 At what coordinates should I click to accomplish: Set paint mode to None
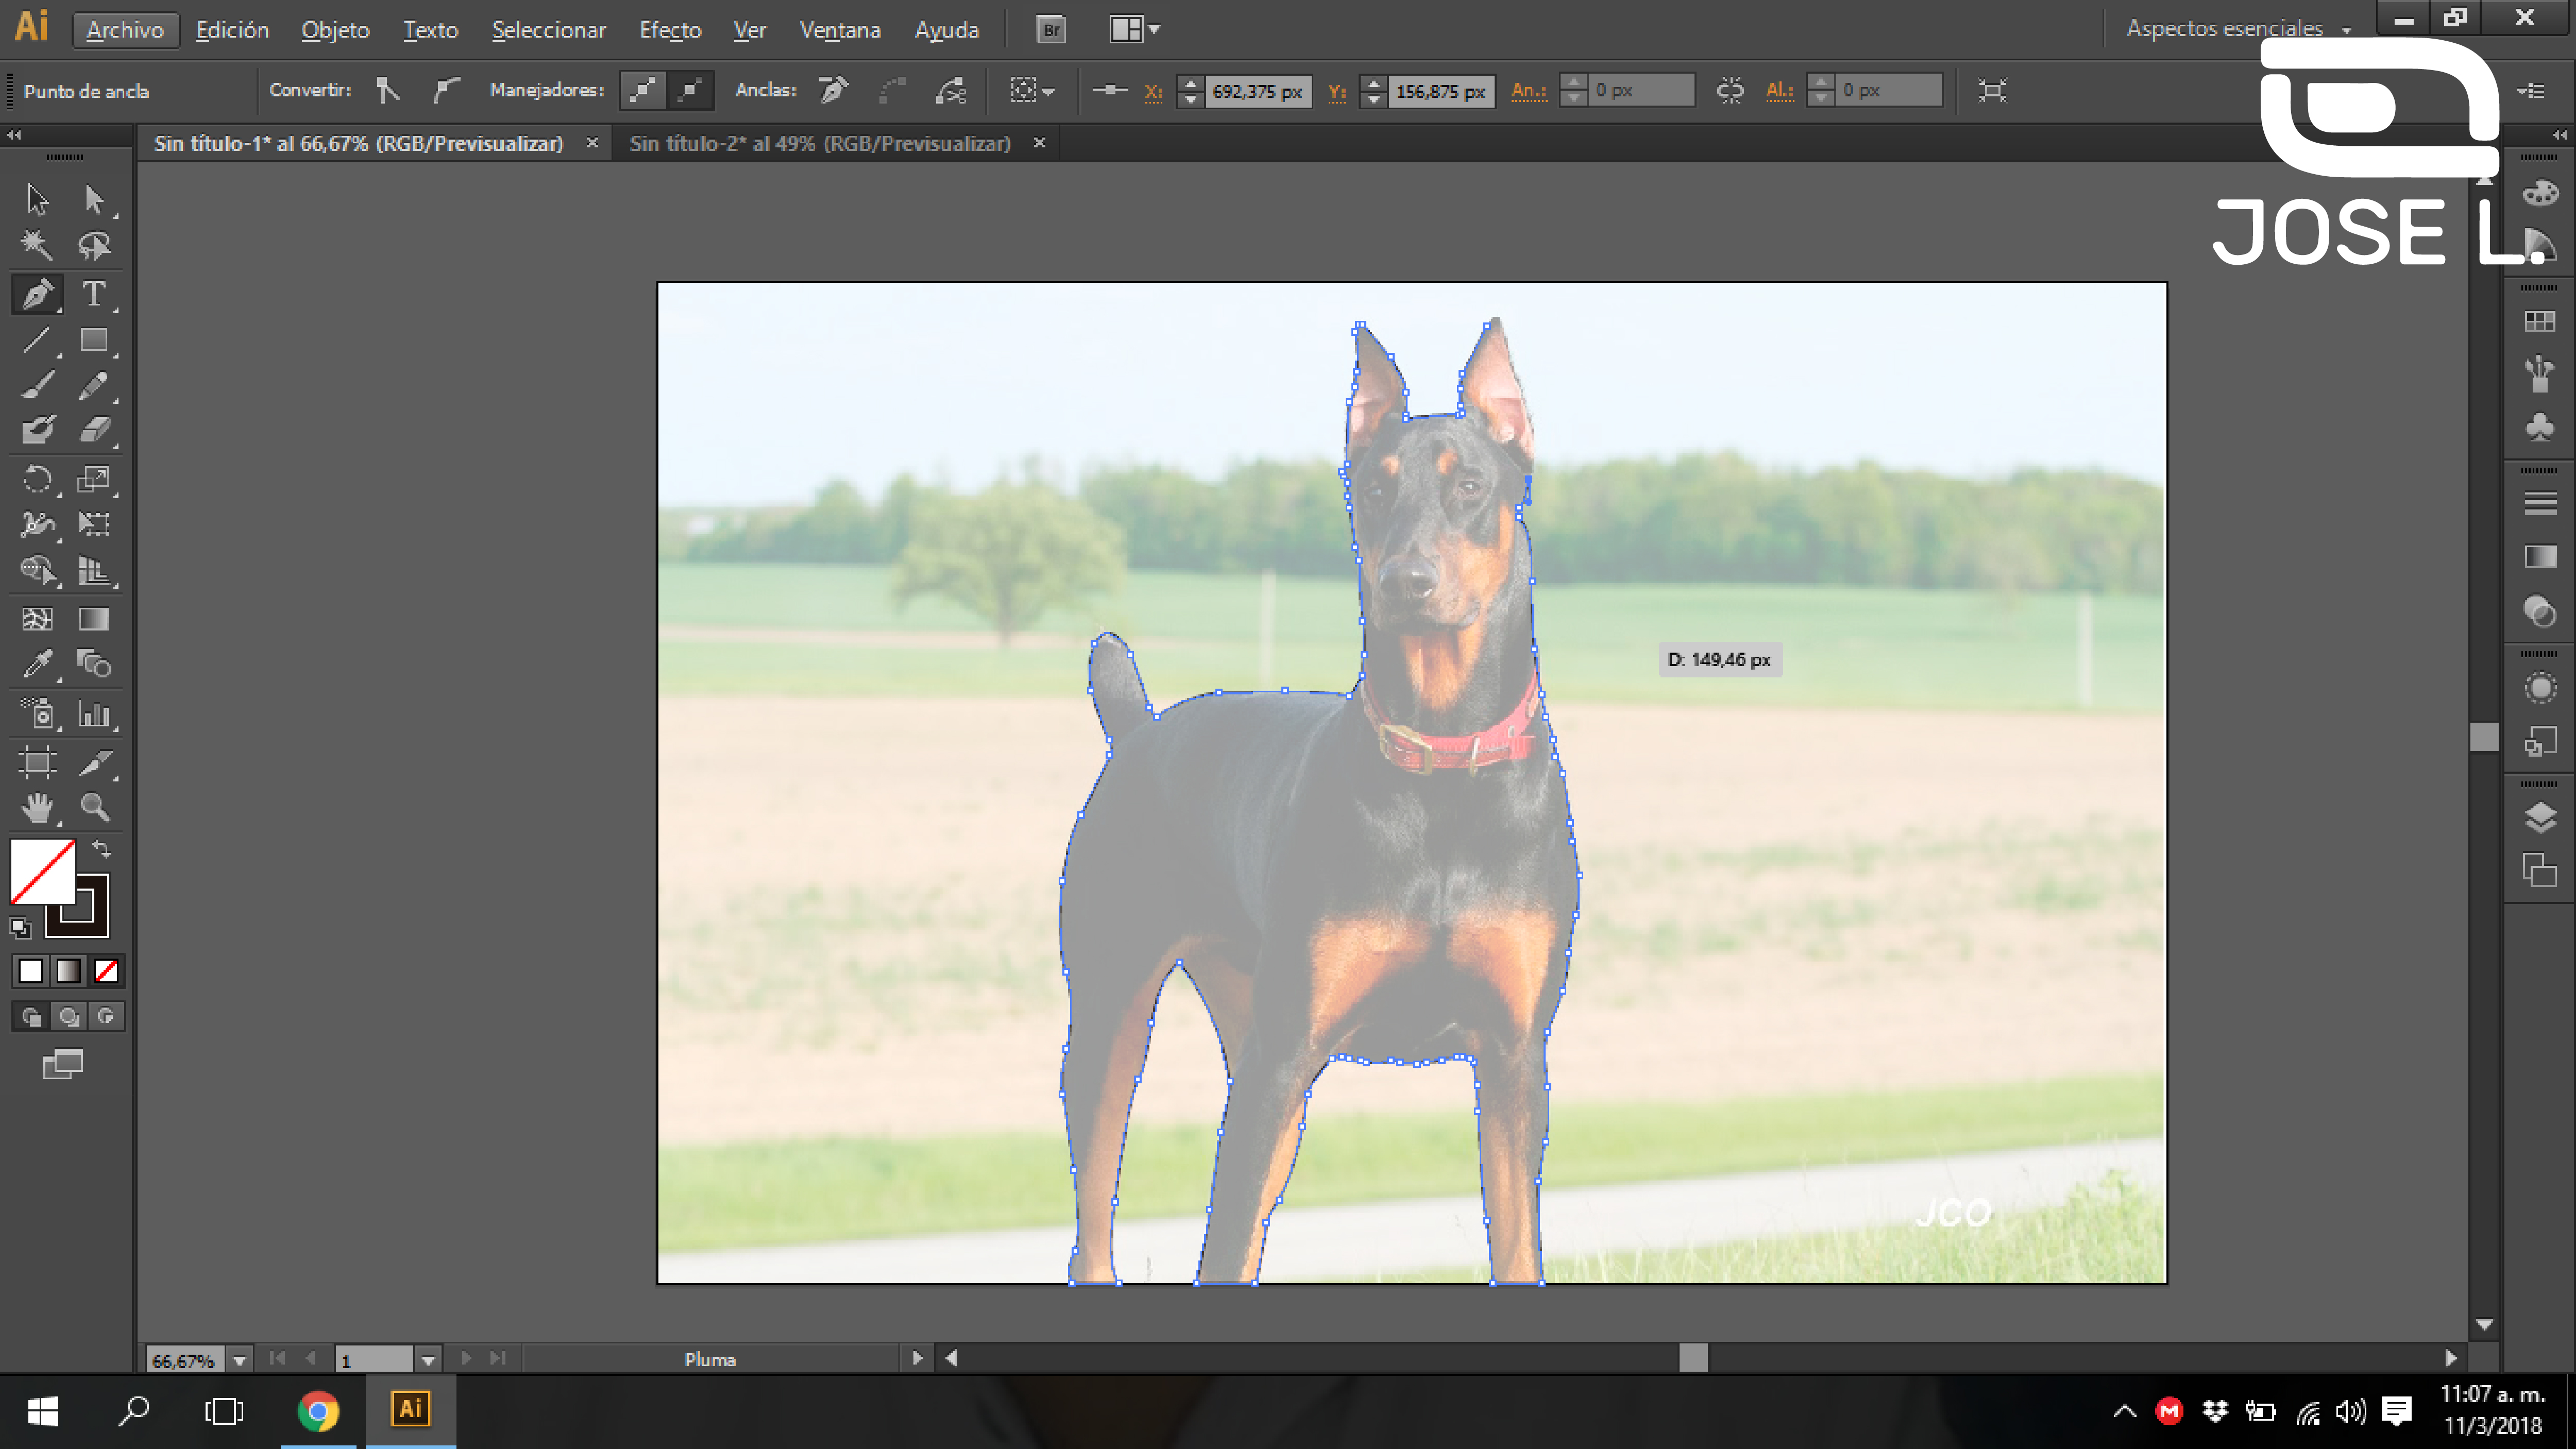pyautogui.click(x=106, y=971)
